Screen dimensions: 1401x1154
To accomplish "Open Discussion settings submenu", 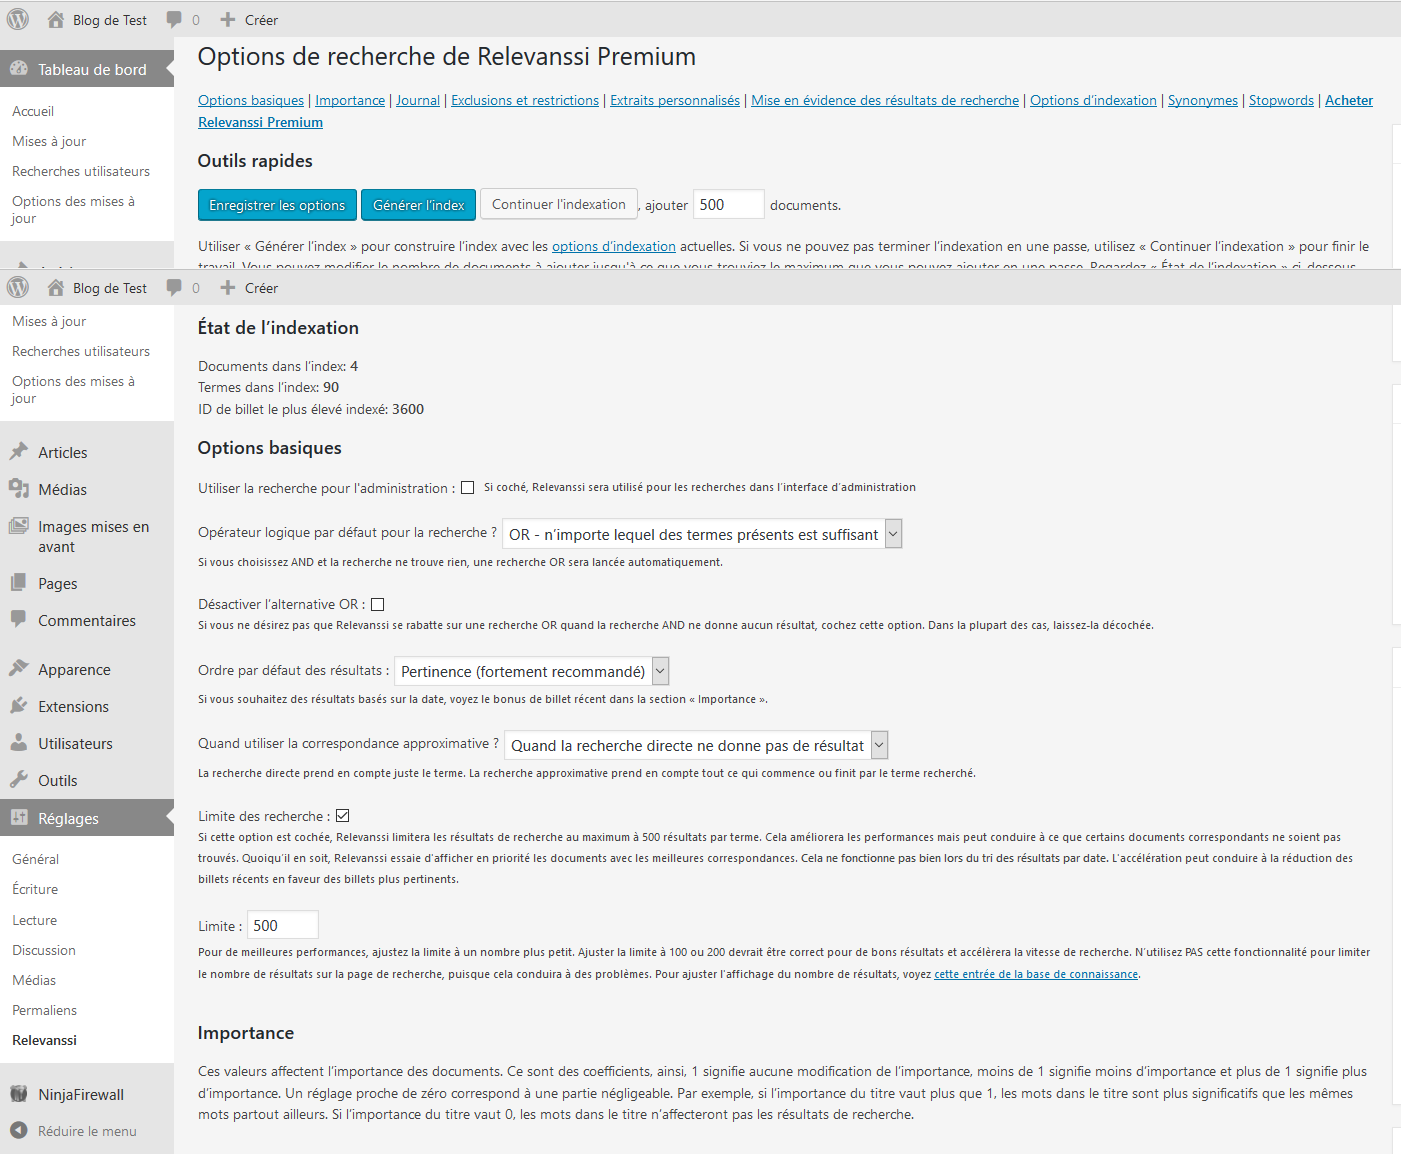I will (x=44, y=950).
